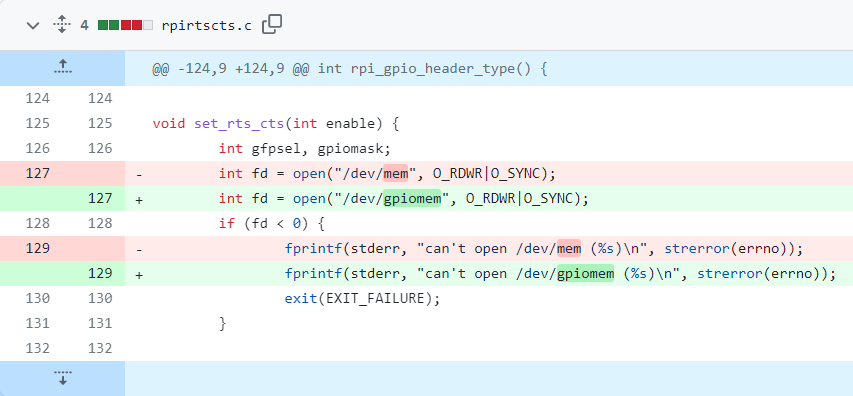Click the hunk header @@ -124,9 +124,9 @@
This screenshot has width=853, height=396.
pyautogui.click(x=349, y=70)
